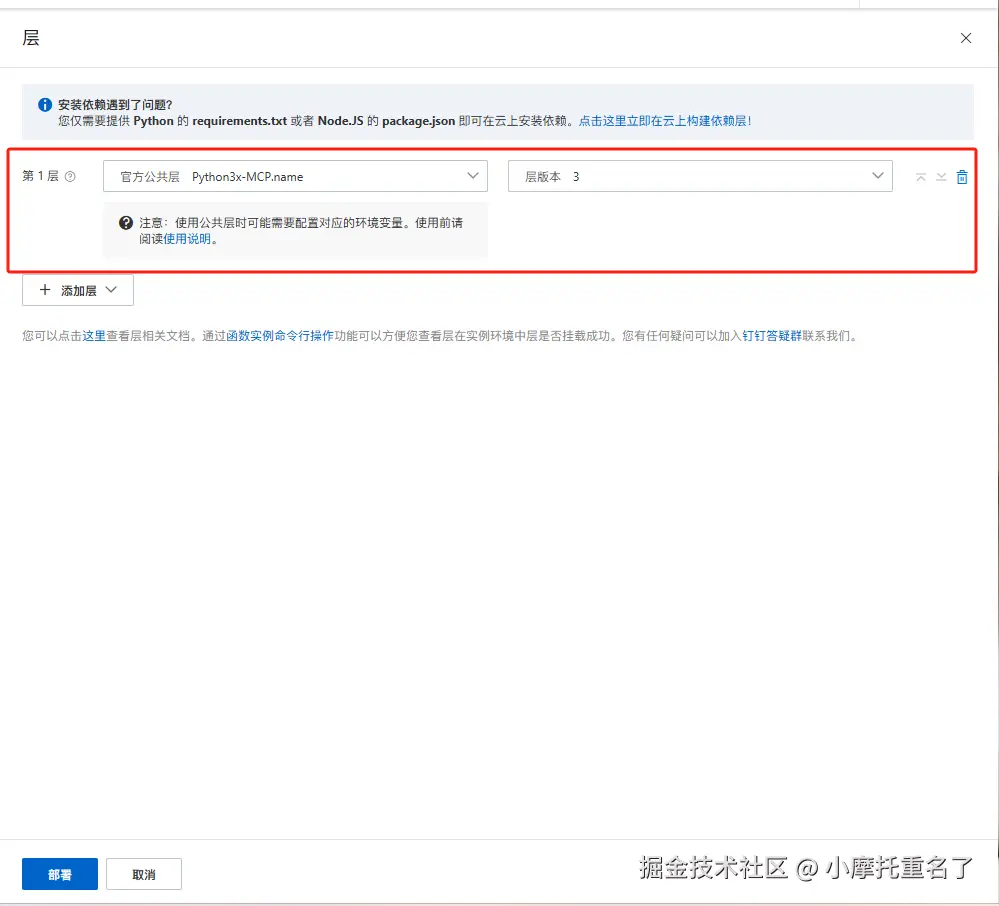
Task: Click the 部署 deploy button
Action: point(59,873)
